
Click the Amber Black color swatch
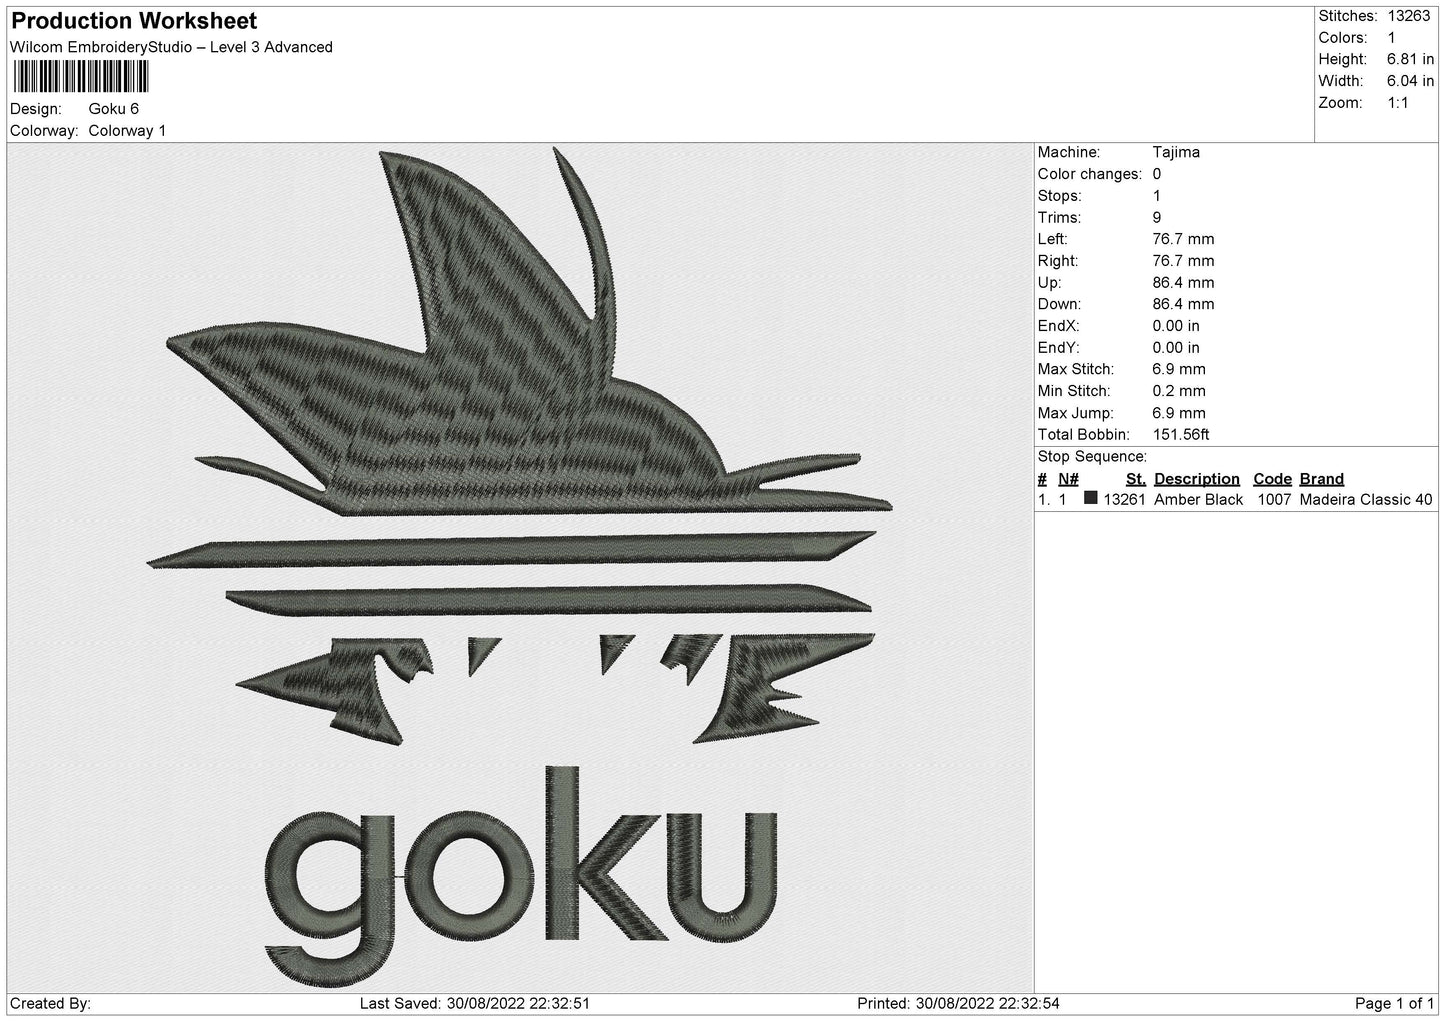point(1090,498)
